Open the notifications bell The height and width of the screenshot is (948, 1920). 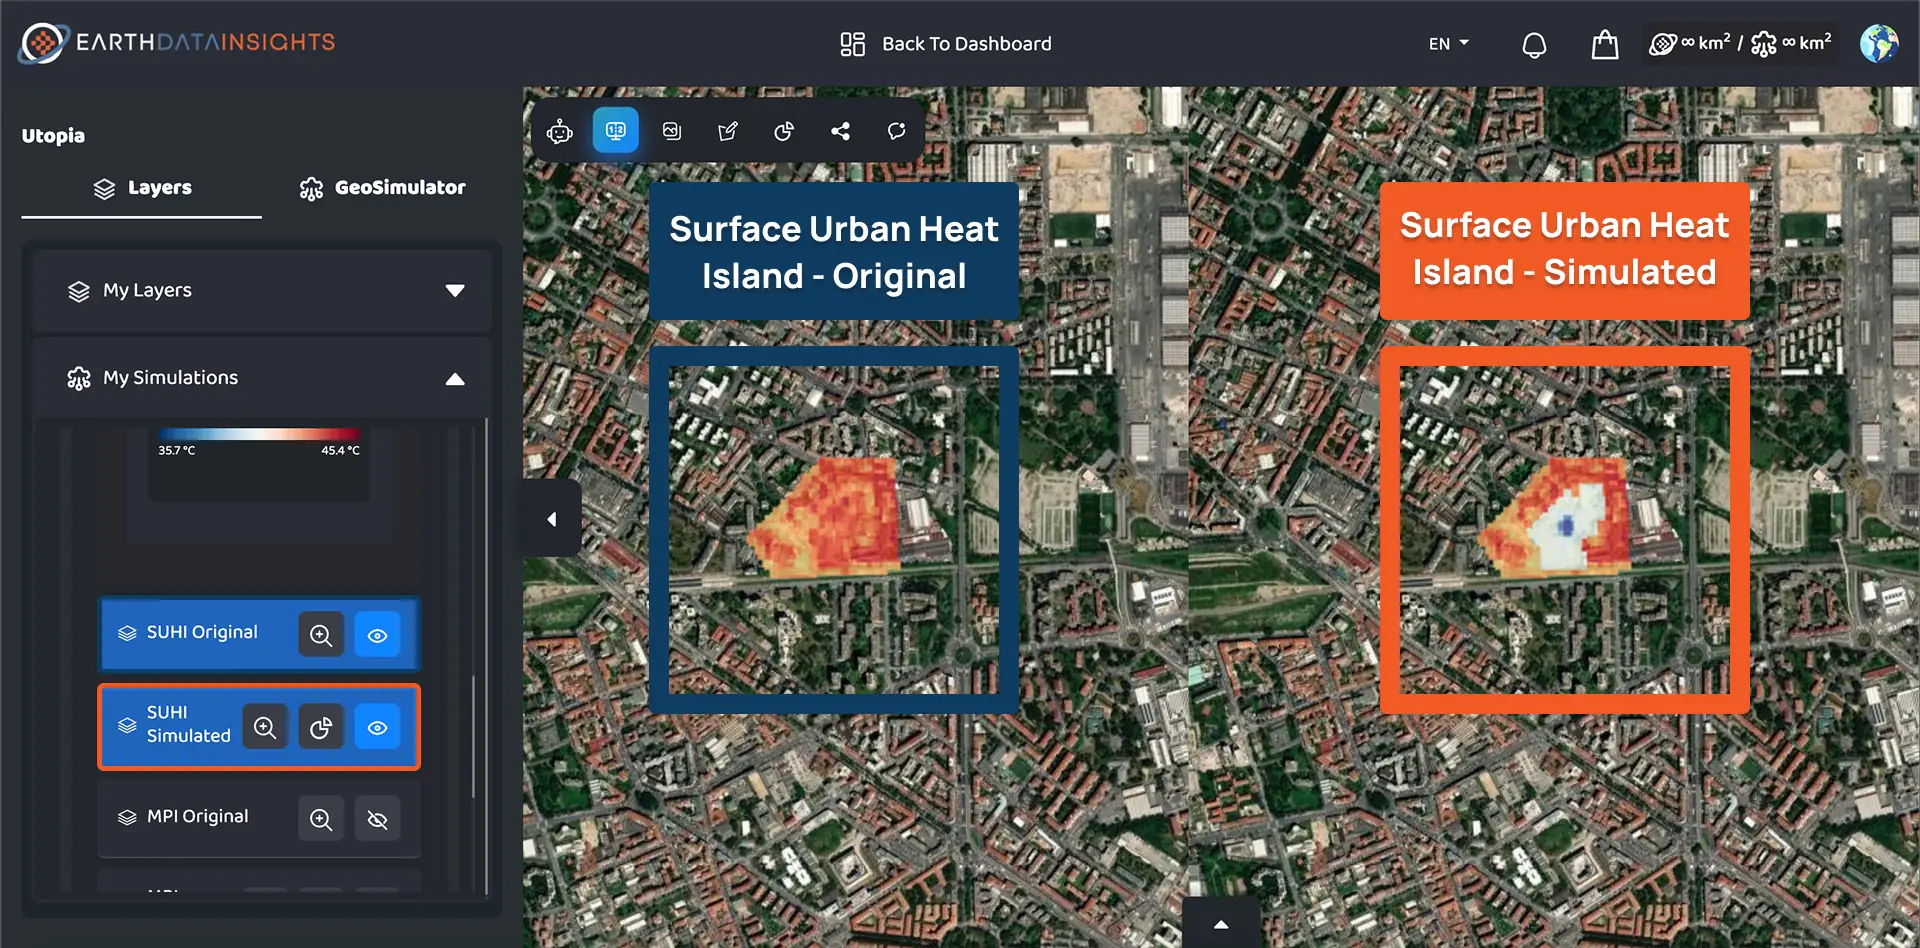tap(1533, 44)
